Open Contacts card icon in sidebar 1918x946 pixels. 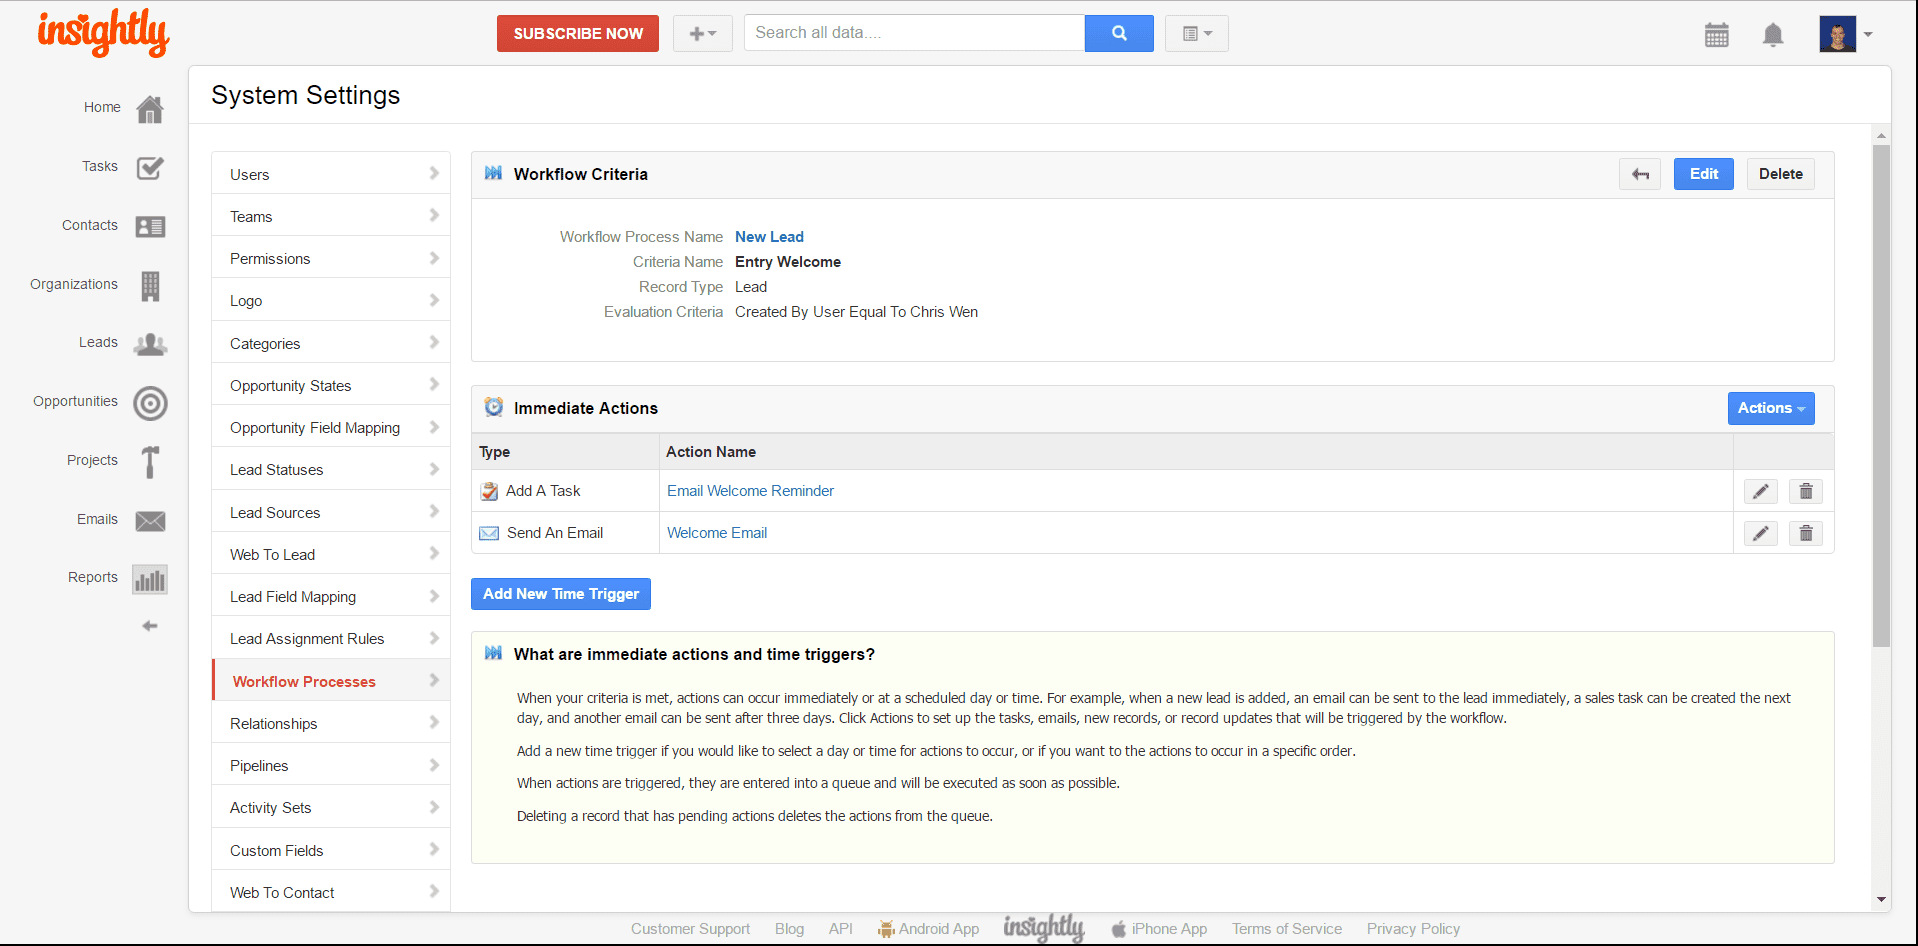pos(150,226)
